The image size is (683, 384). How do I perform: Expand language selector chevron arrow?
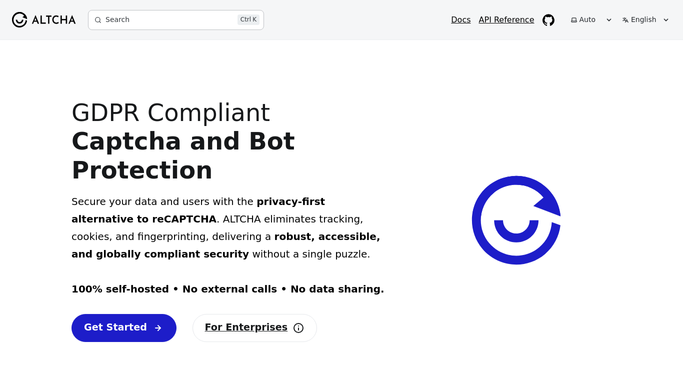pos(666,20)
